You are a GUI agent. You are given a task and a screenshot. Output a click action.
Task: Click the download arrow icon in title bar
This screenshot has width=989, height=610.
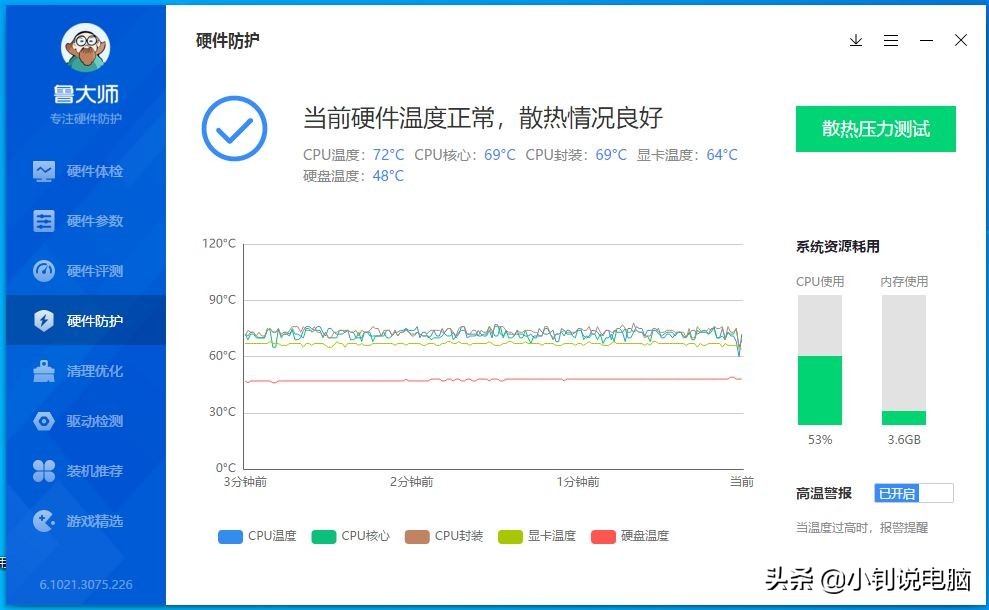click(856, 40)
